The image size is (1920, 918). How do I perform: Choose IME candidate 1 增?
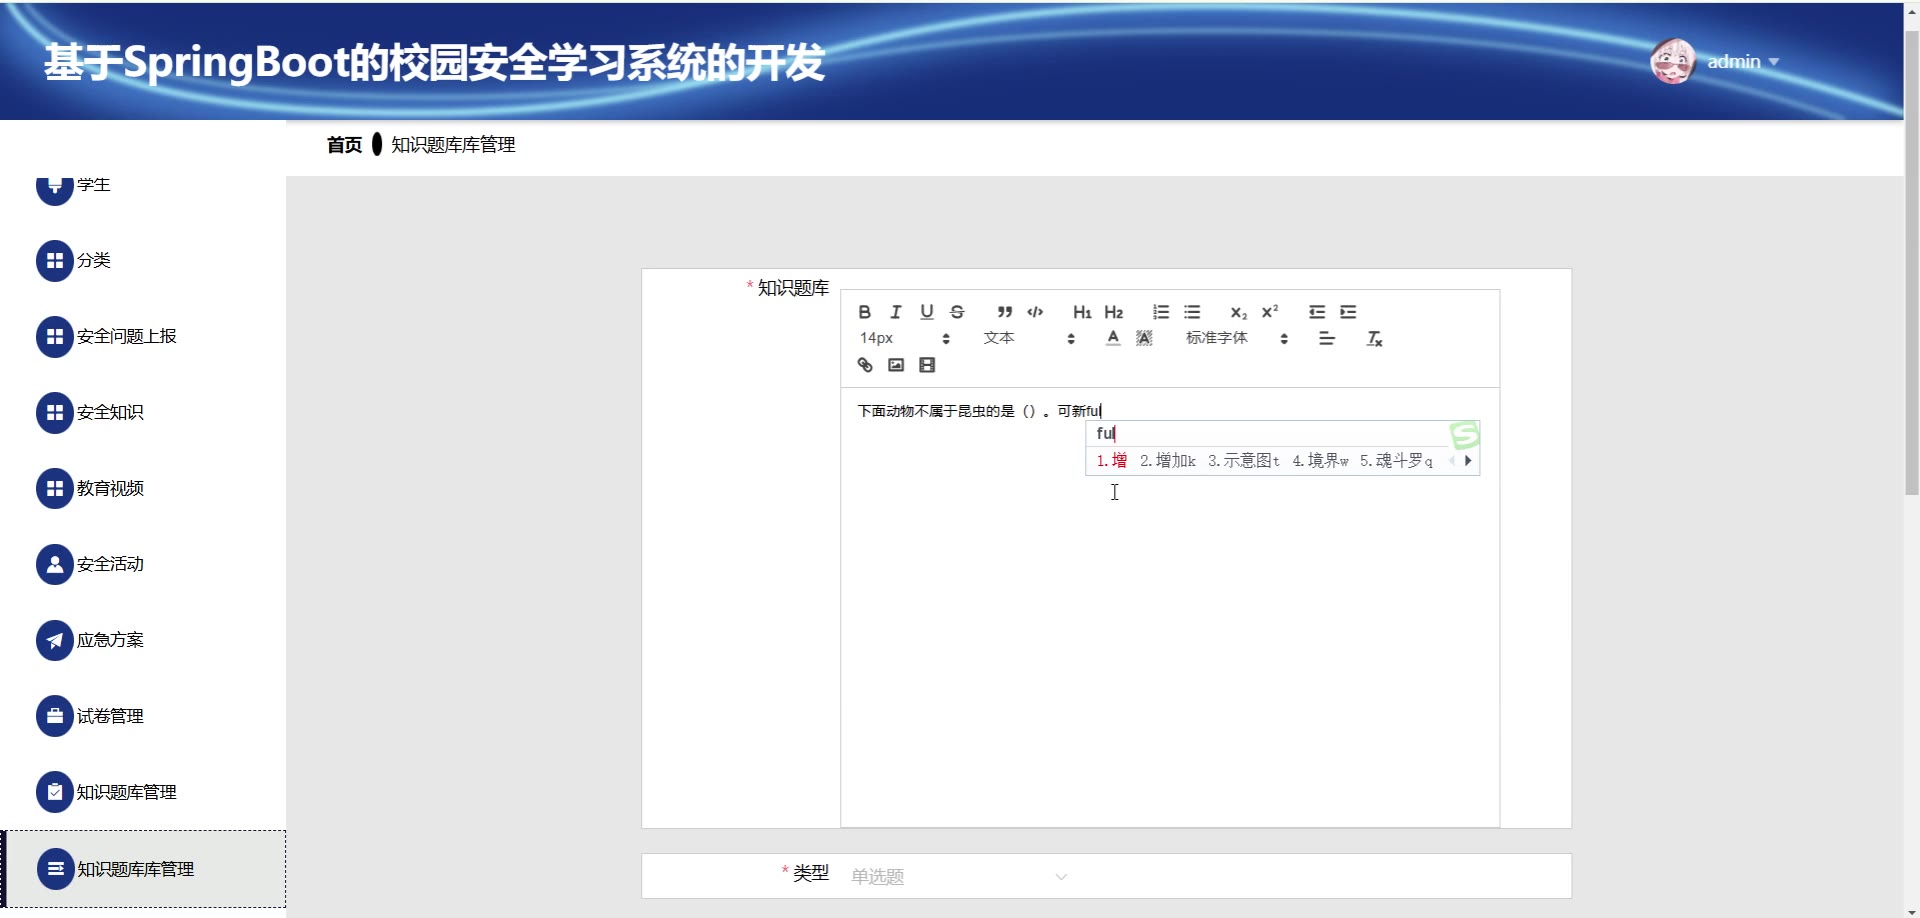(1112, 461)
